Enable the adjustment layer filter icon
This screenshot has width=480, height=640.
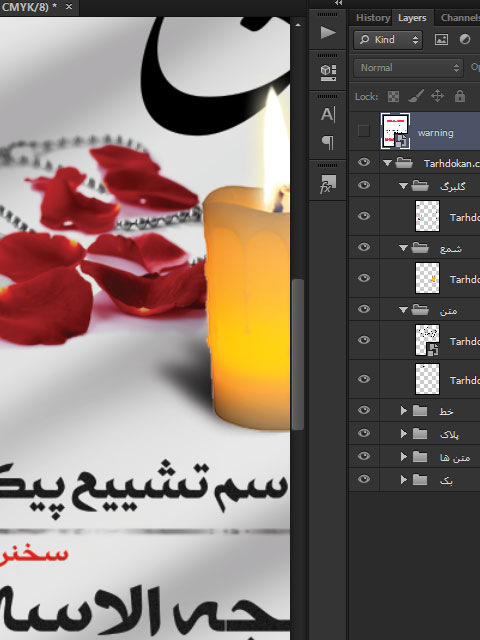pyautogui.click(x=464, y=40)
